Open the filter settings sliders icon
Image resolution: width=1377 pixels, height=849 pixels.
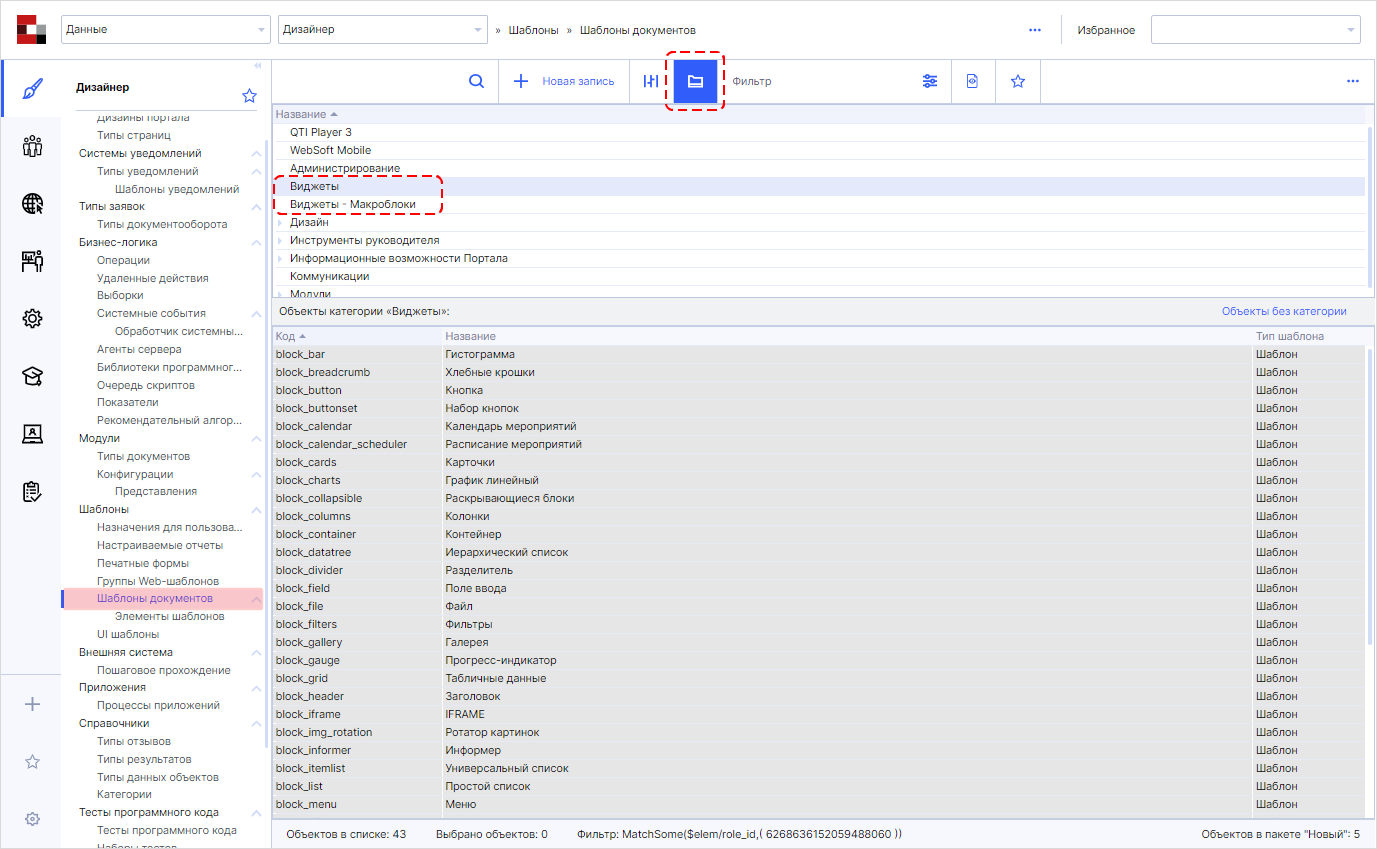click(x=930, y=81)
